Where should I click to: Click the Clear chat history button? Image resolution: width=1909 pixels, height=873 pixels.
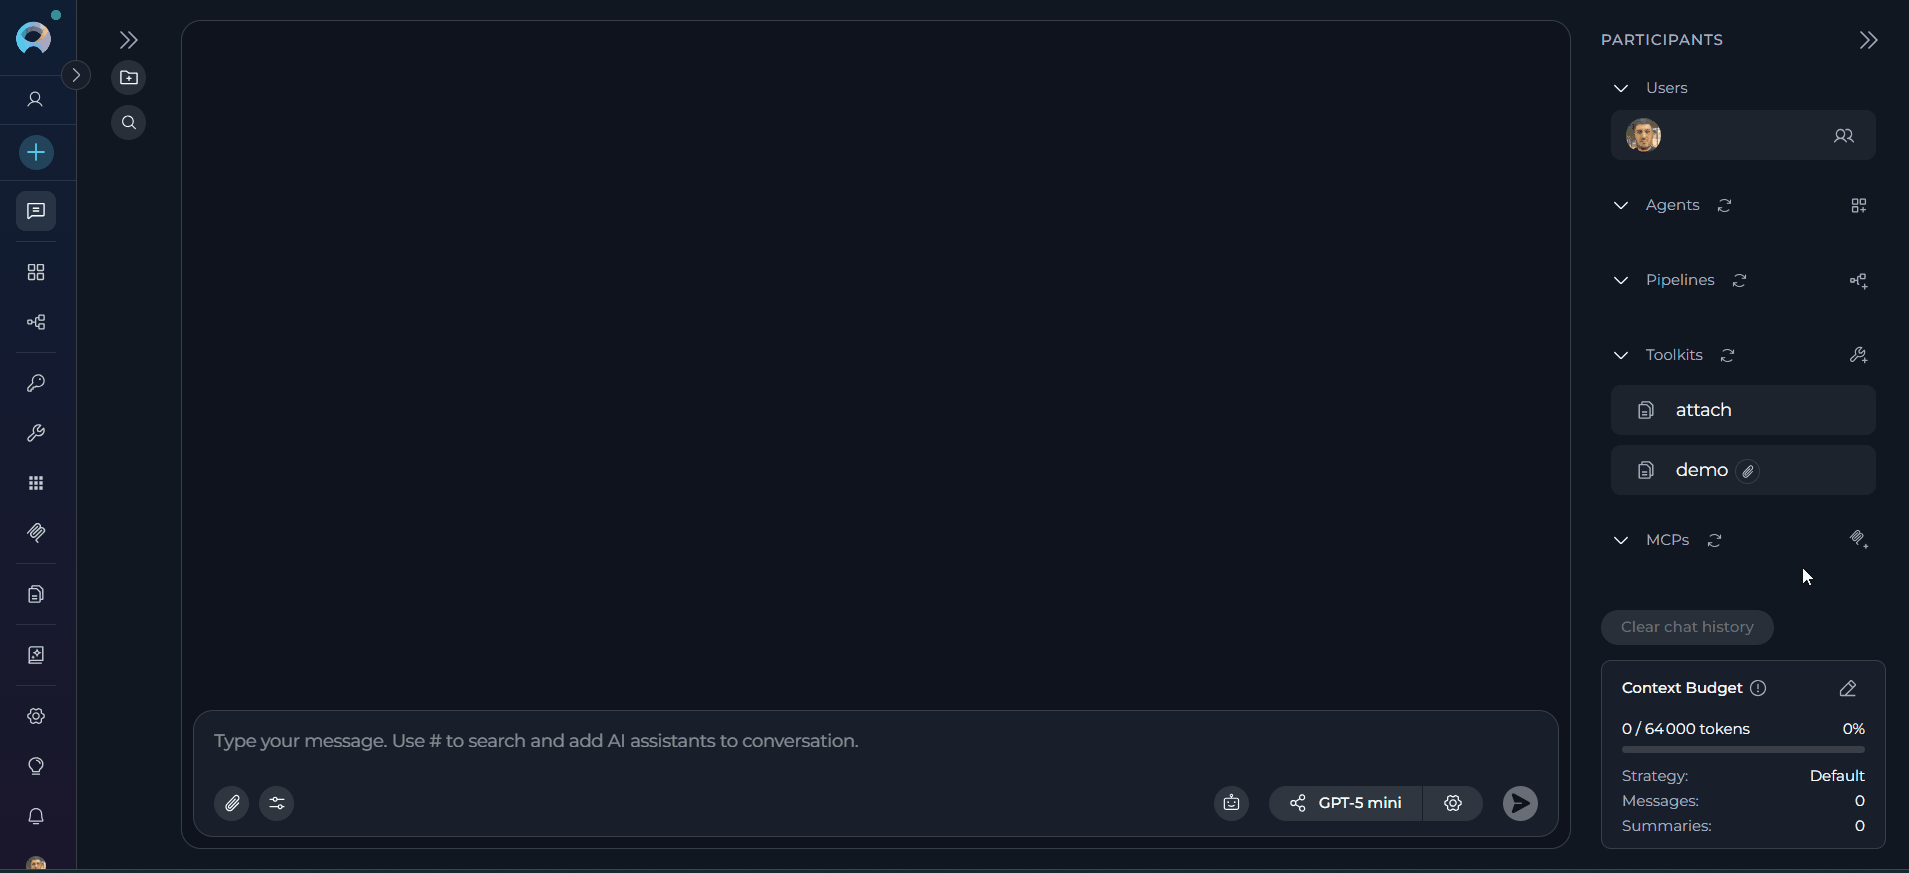1687,627
